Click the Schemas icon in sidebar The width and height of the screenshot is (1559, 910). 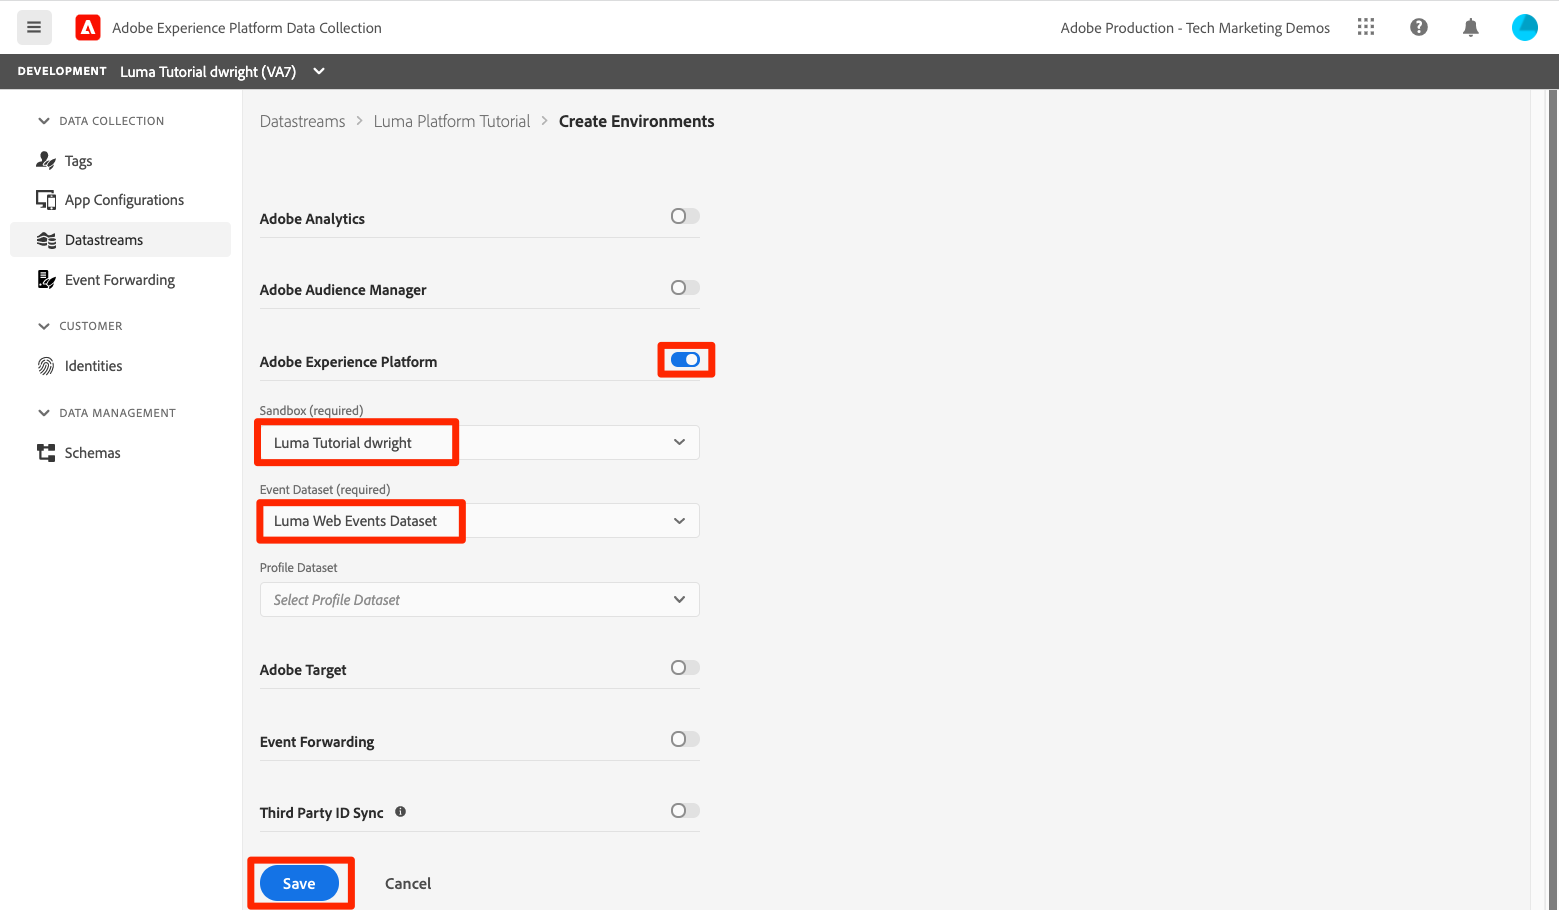click(46, 453)
